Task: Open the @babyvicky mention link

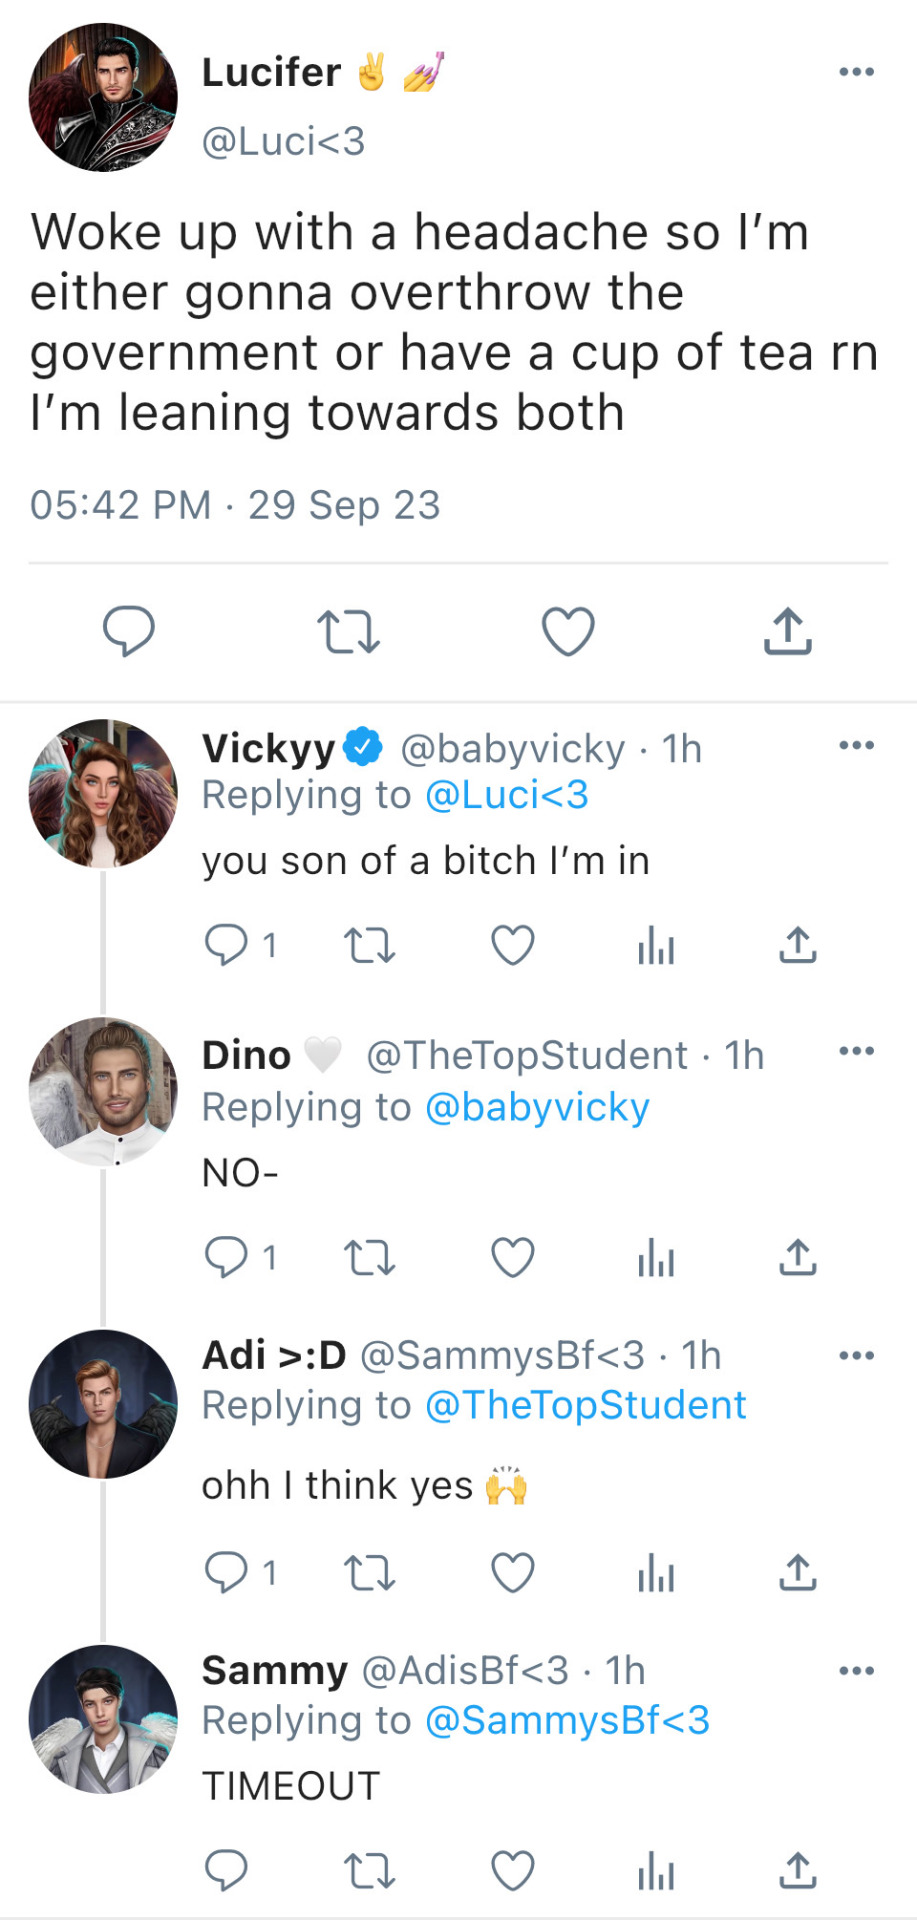Action: tap(537, 1108)
